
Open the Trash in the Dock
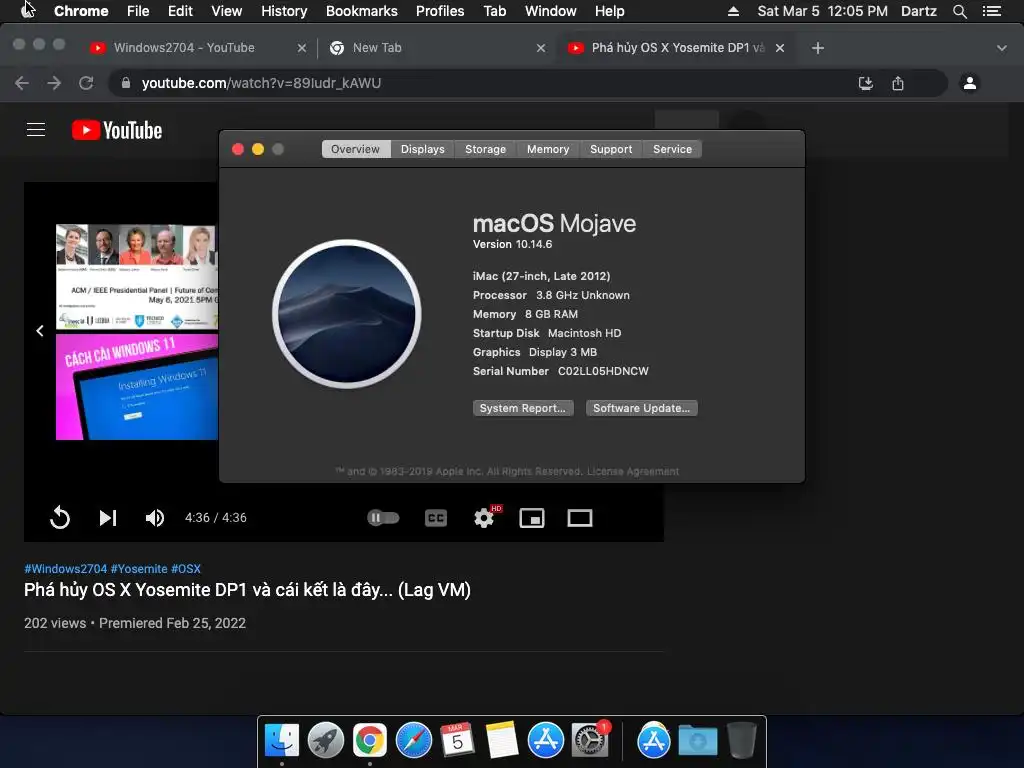click(741, 740)
